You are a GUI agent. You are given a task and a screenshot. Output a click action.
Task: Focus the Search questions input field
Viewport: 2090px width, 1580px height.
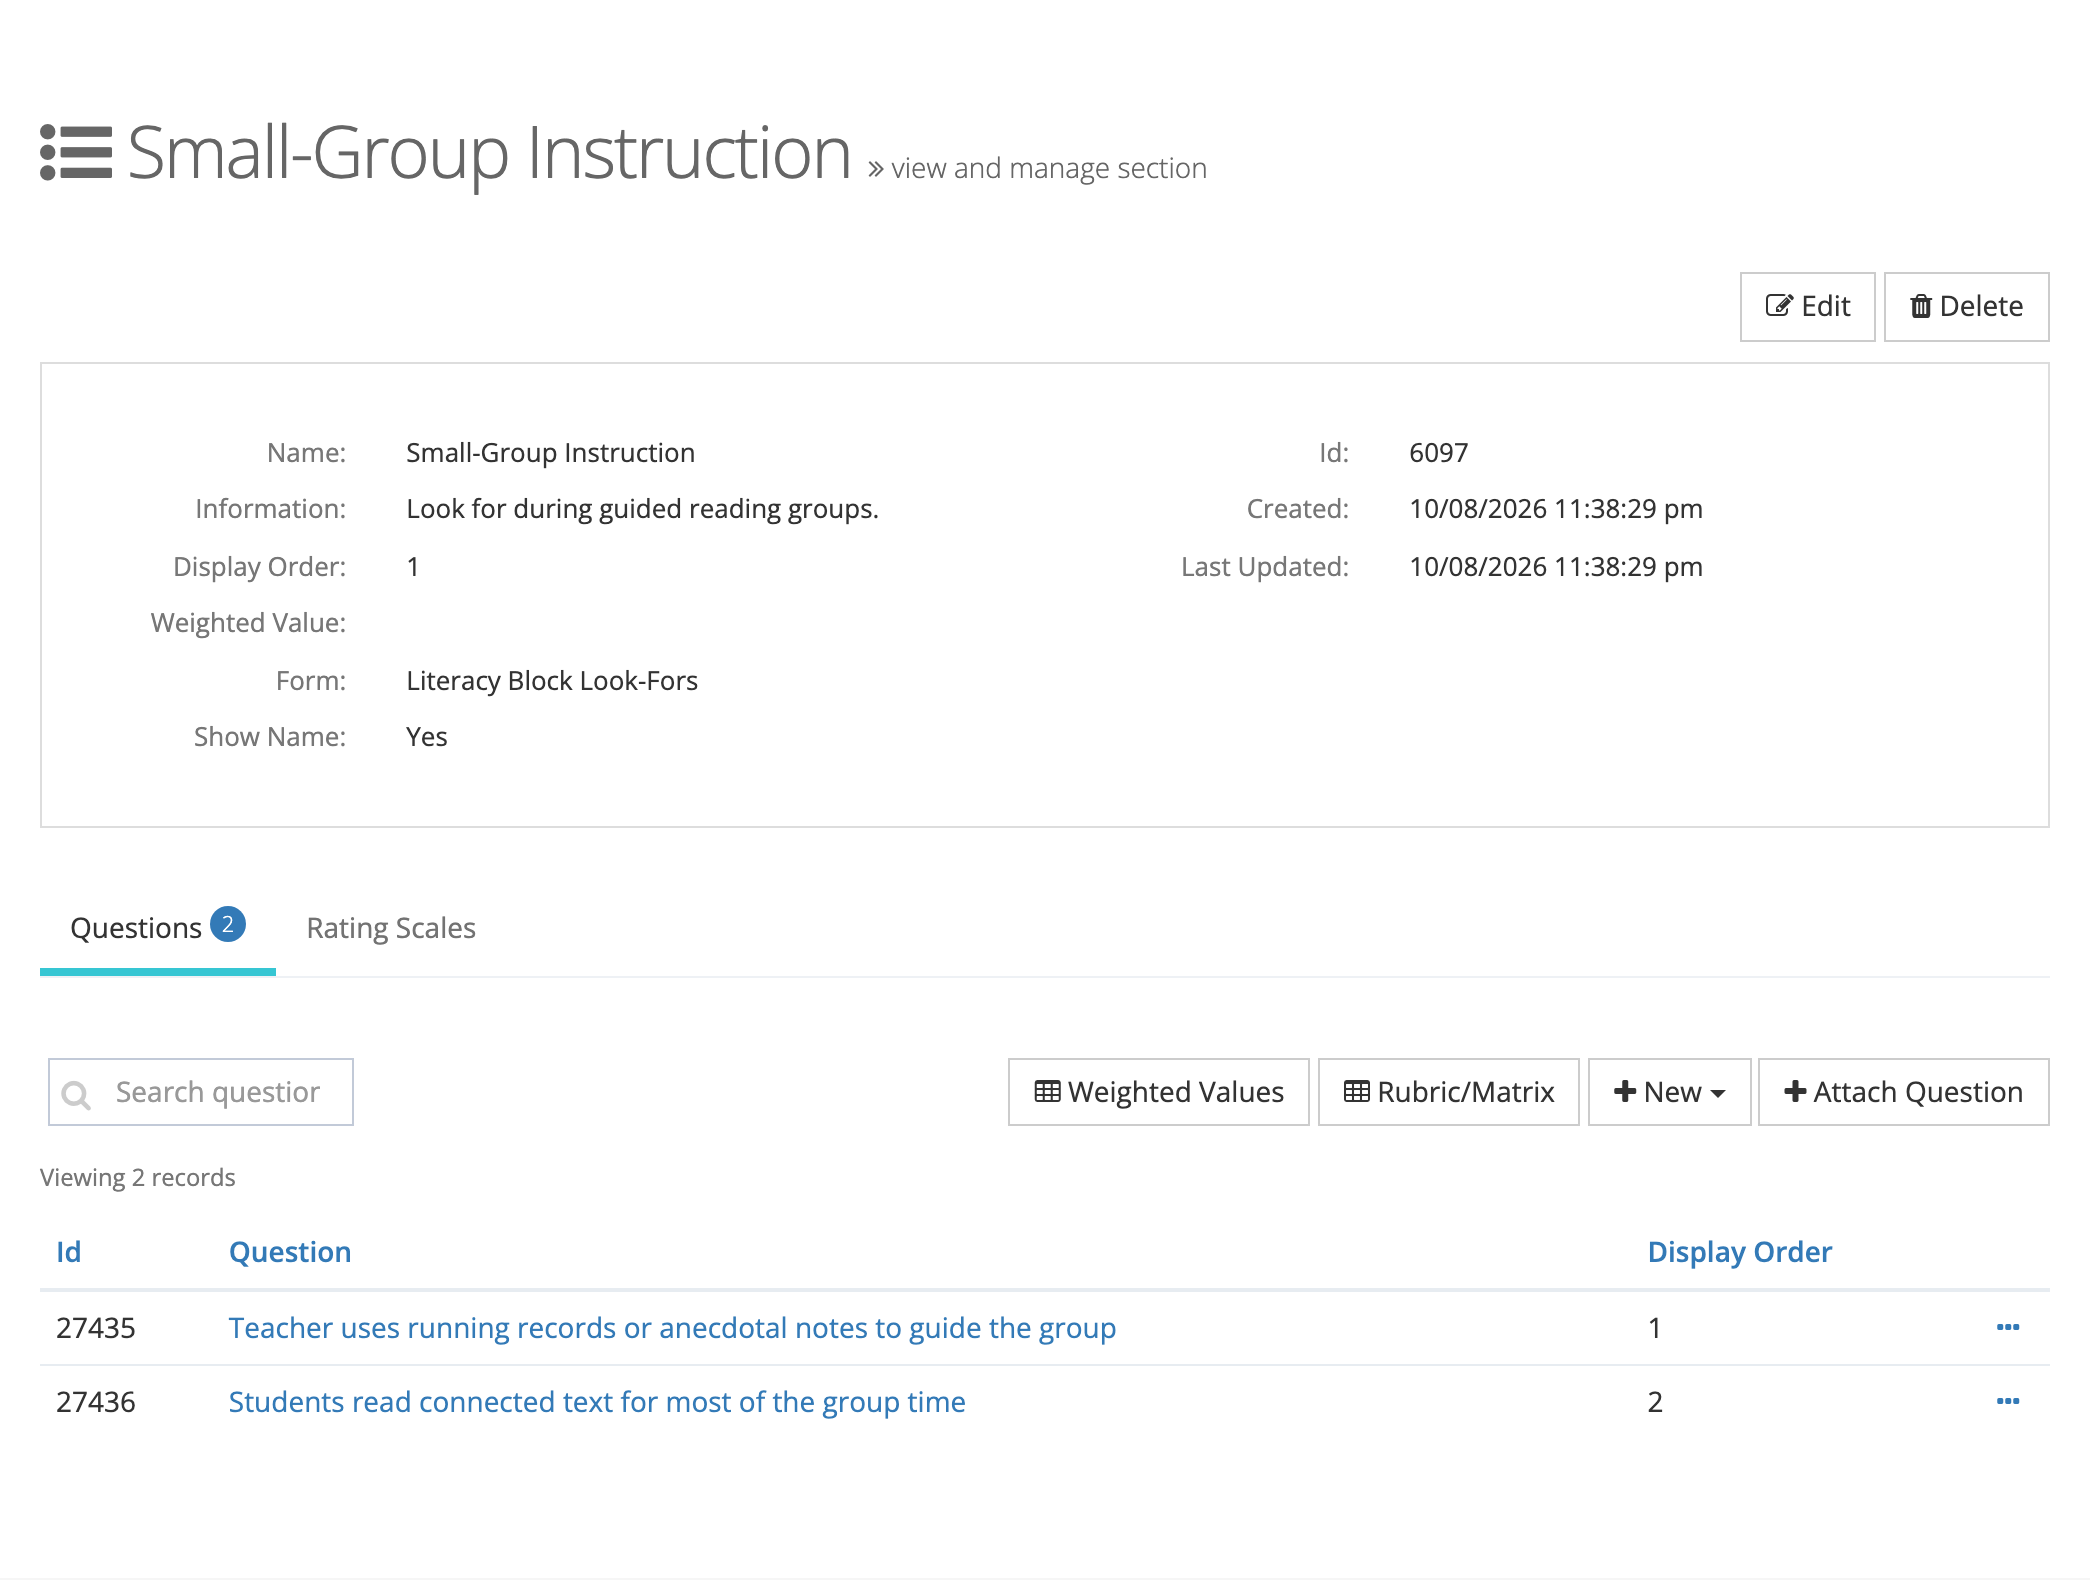point(201,1092)
